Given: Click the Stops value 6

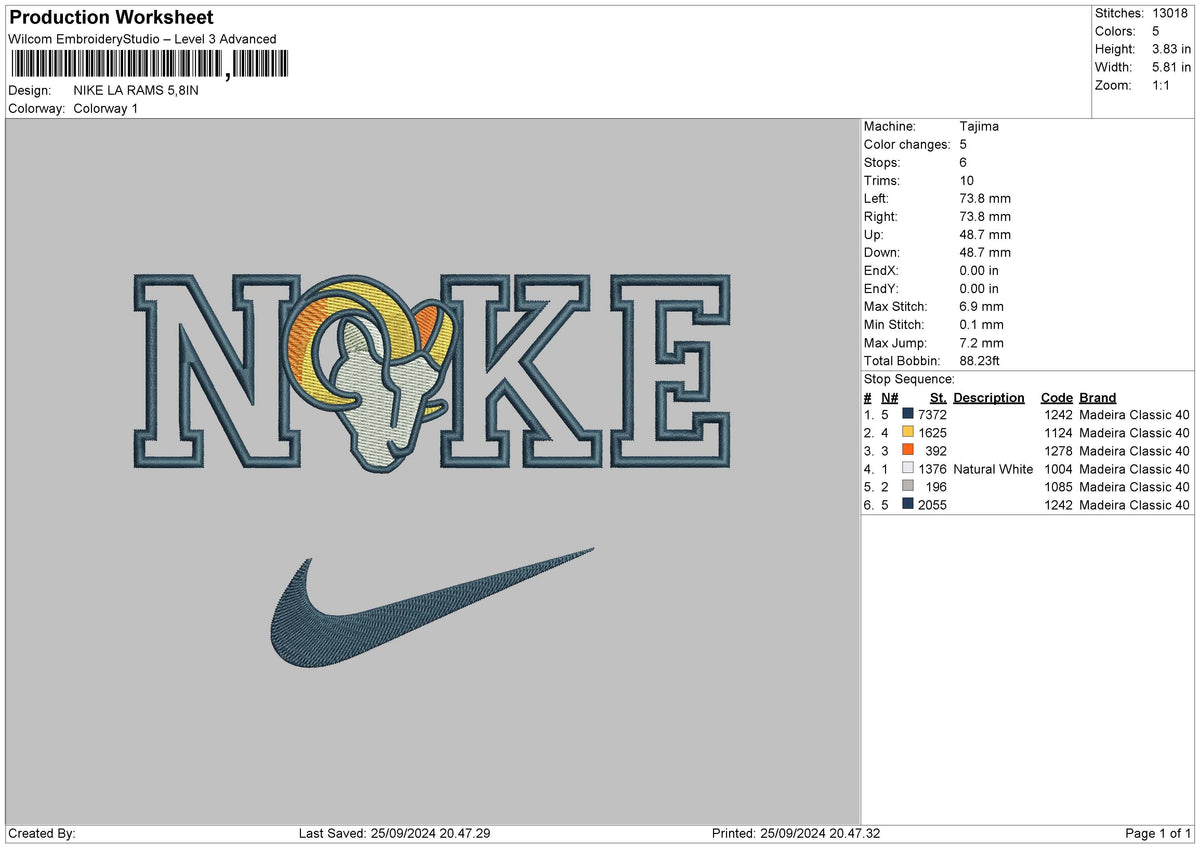Looking at the screenshot, I should 963,162.
